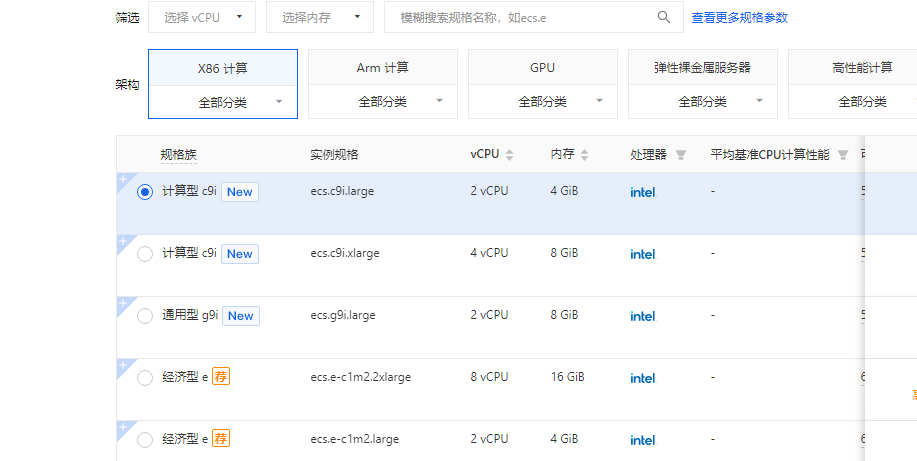Viewport: 917px width, 461px height.
Task: Select the Arm 计算 architecture tab
Action: (382, 68)
